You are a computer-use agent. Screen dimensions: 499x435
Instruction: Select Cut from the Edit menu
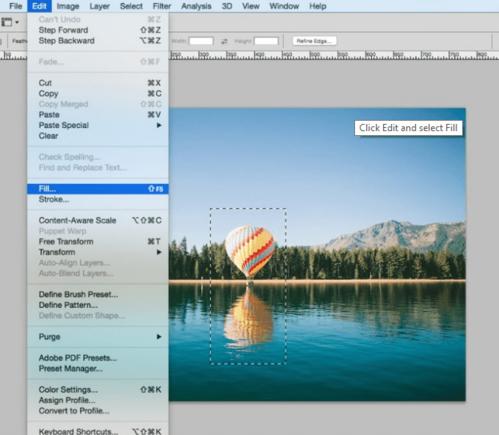click(x=98, y=83)
